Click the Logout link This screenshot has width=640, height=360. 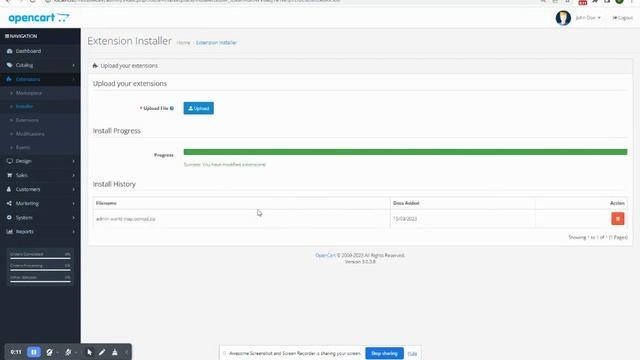622,18
